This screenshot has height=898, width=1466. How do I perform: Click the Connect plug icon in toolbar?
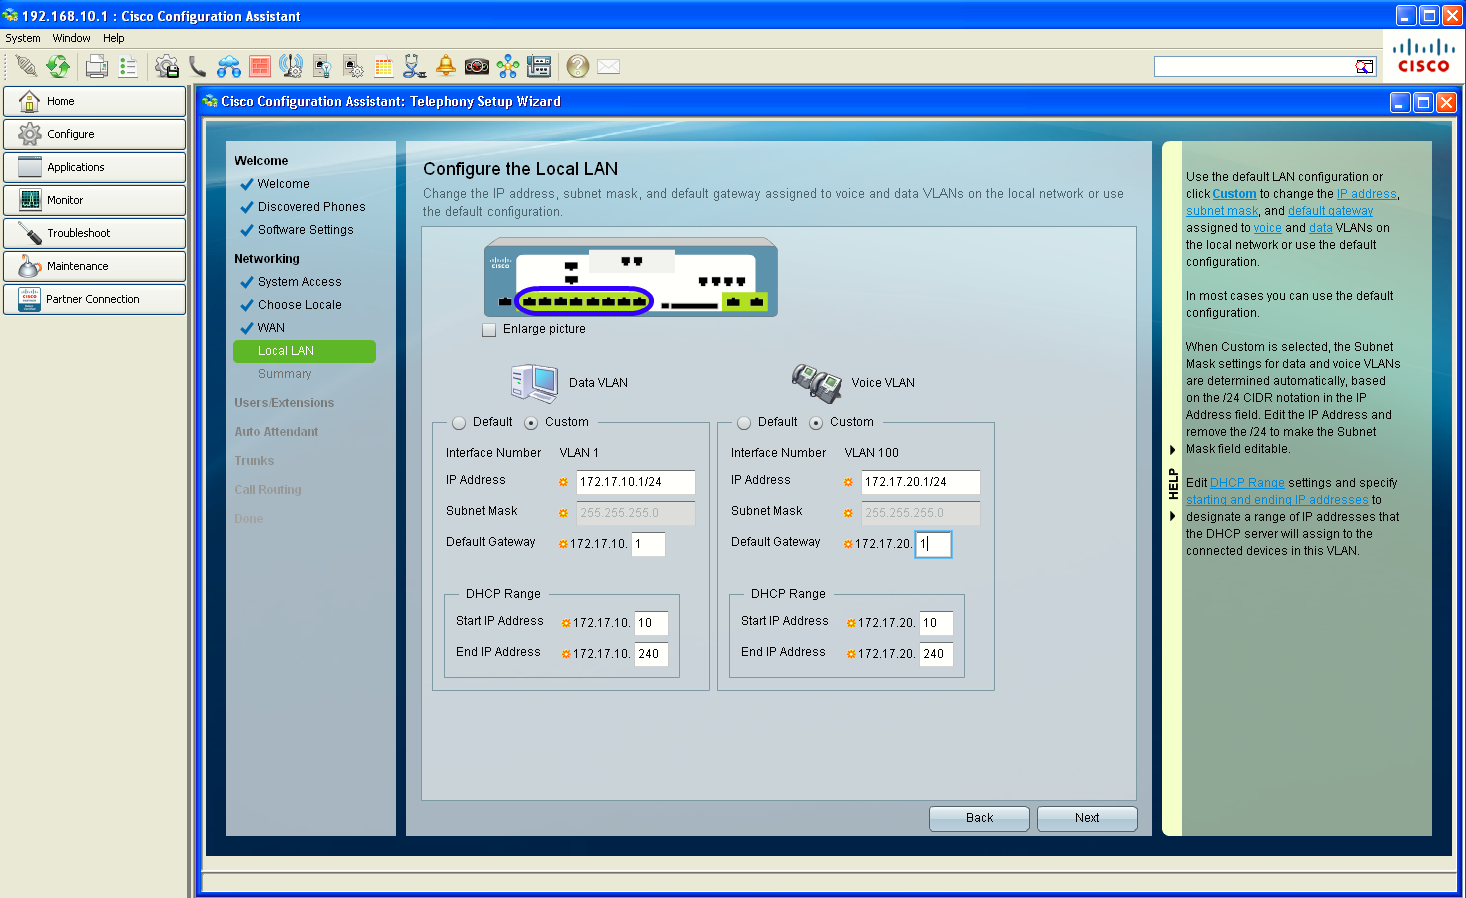click(26, 66)
